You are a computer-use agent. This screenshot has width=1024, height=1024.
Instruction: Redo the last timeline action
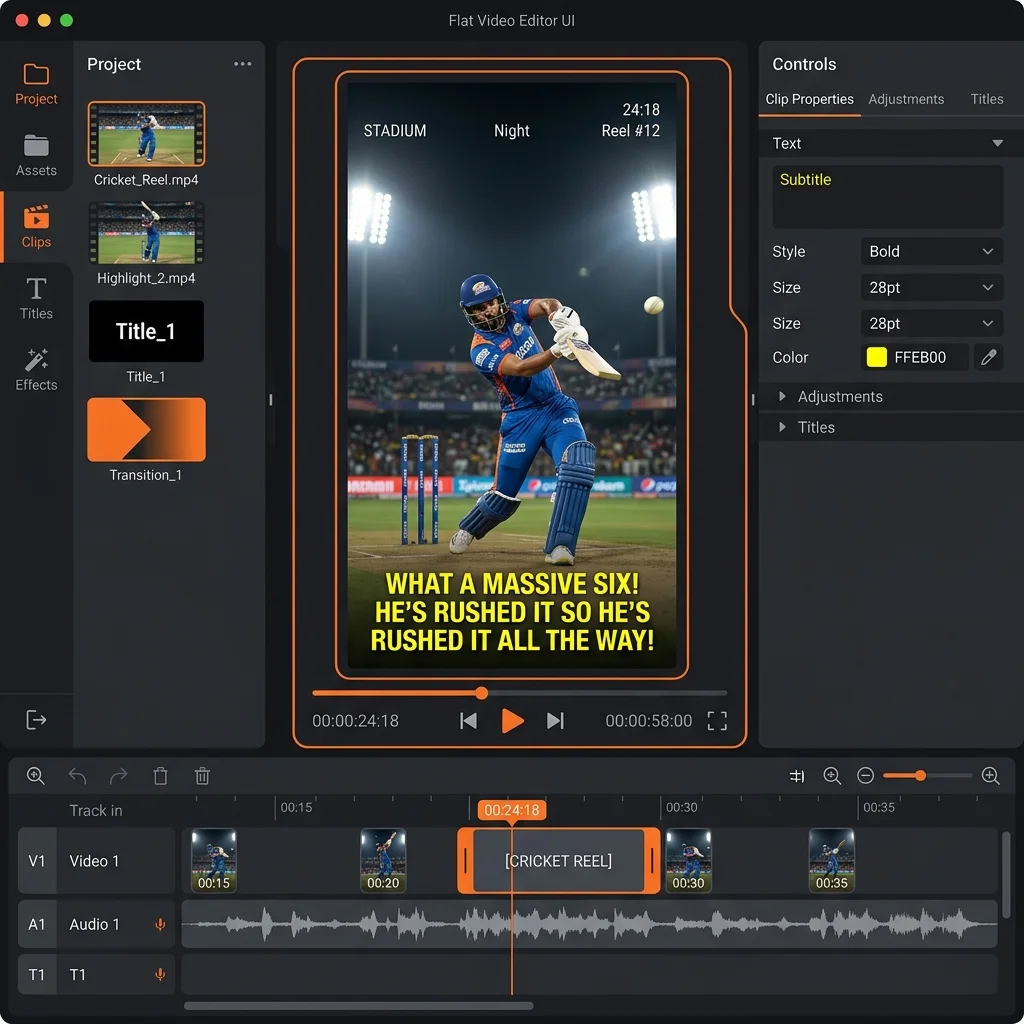point(118,776)
